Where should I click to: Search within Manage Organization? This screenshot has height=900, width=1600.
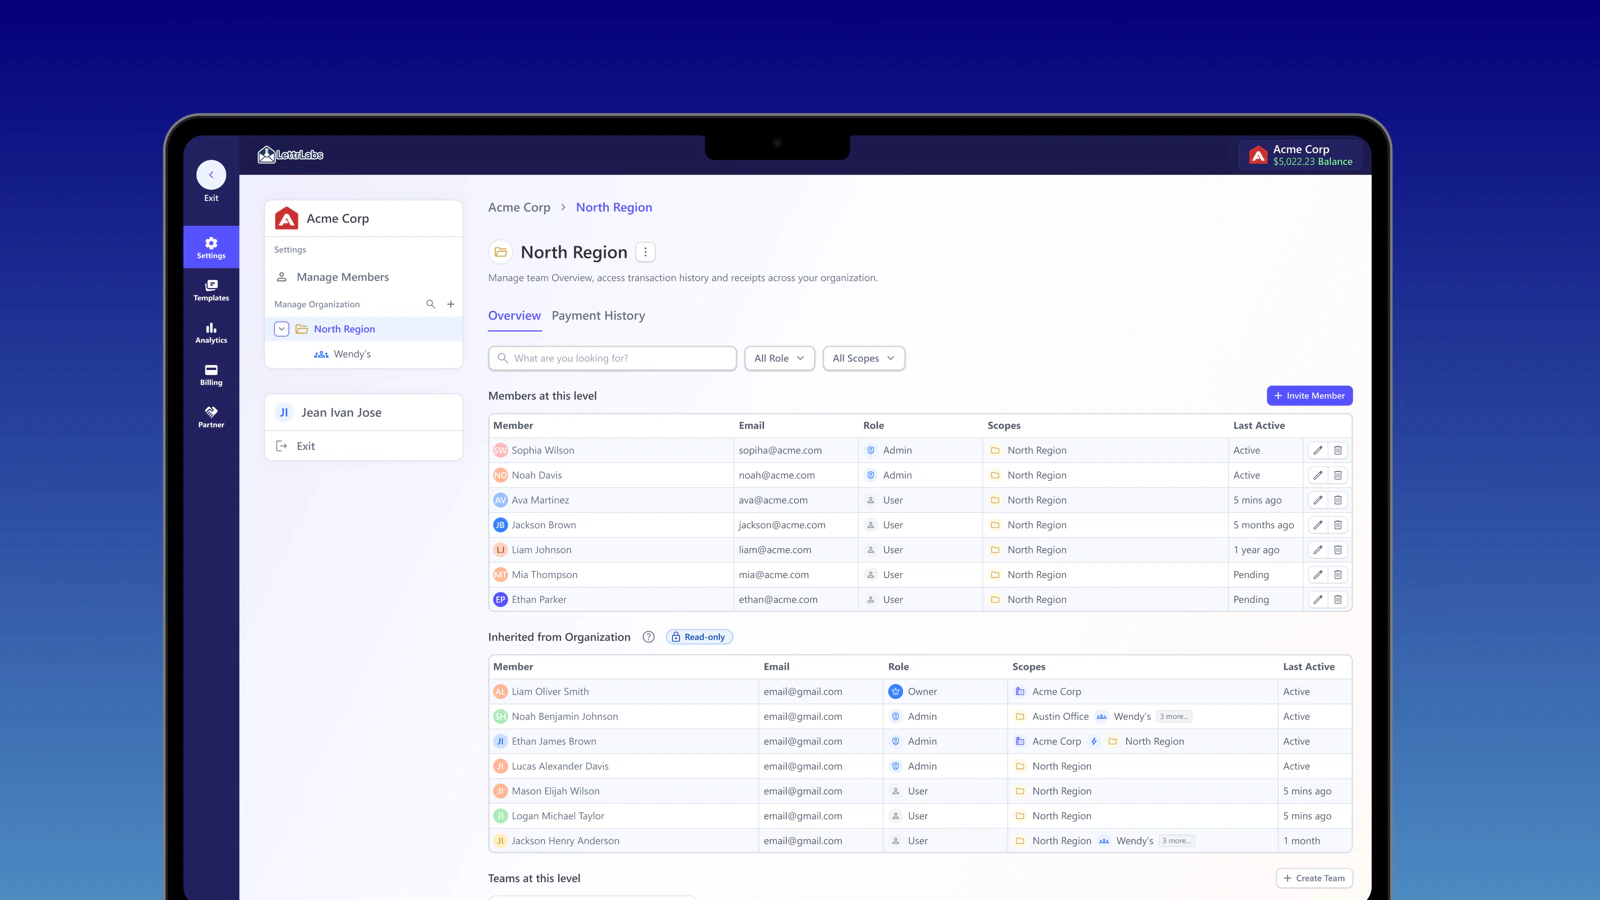coord(431,304)
